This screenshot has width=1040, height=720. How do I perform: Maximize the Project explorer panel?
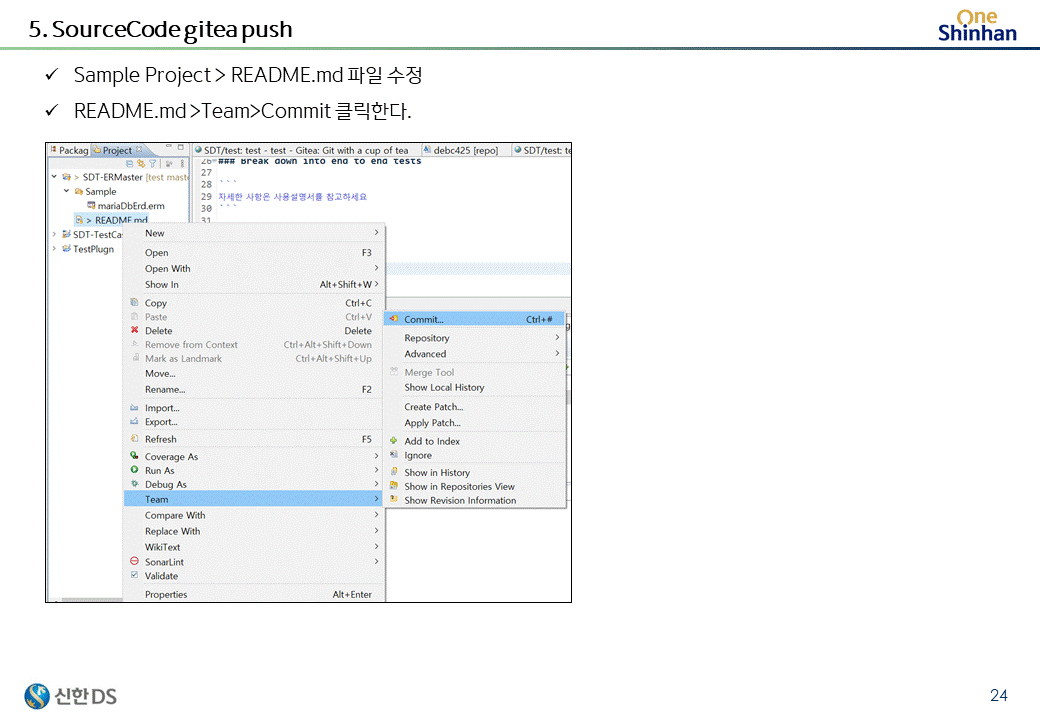click(180, 147)
